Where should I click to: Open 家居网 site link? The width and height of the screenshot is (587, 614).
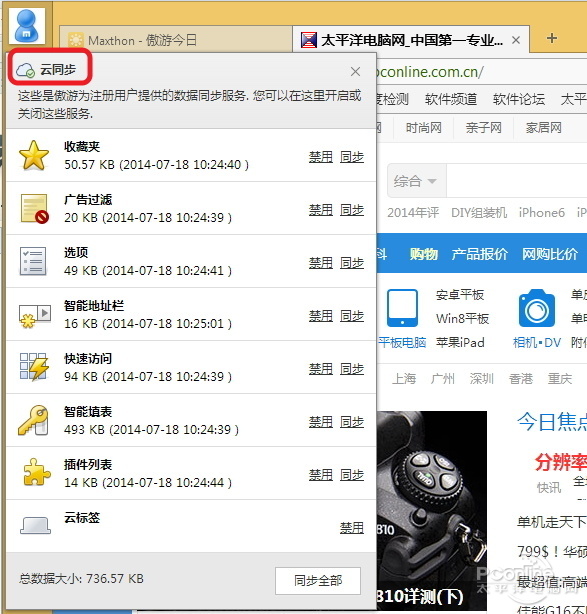coord(543,128)
